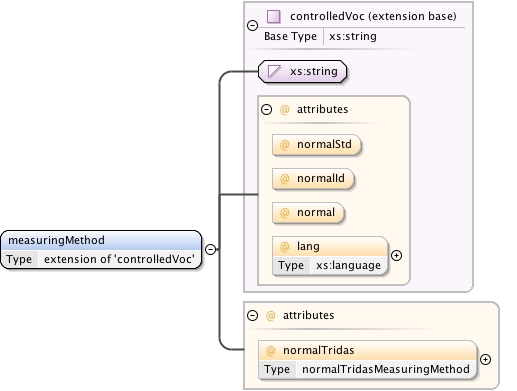
Task: Click the lower attributes heading text
Action: coord(308,315)
